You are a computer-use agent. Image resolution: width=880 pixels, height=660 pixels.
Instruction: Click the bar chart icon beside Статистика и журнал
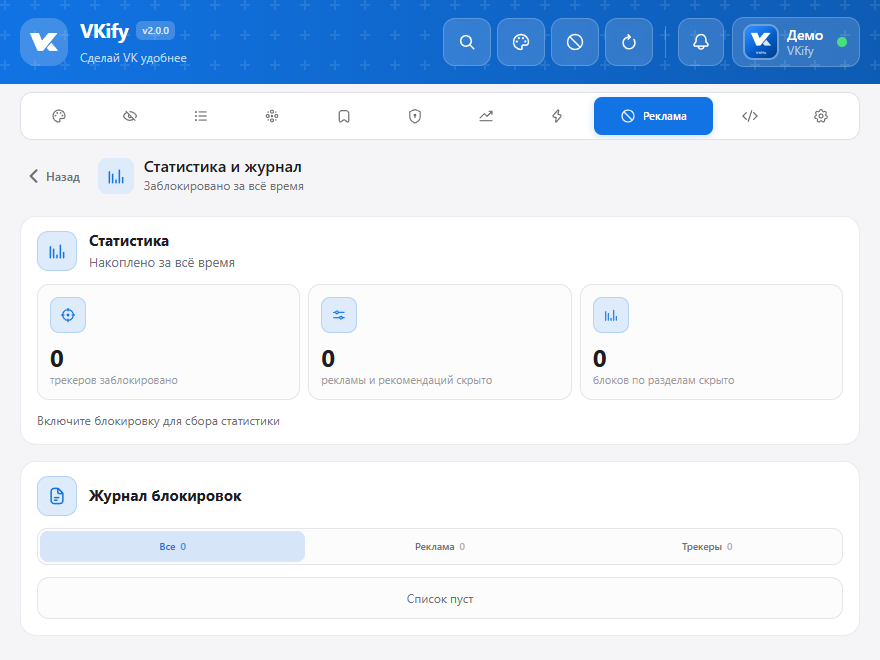point(116,176)
